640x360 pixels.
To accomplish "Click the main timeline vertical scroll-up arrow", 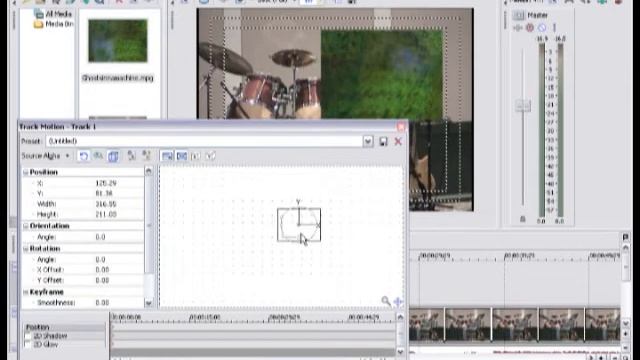I will click(x=625, y=248).
